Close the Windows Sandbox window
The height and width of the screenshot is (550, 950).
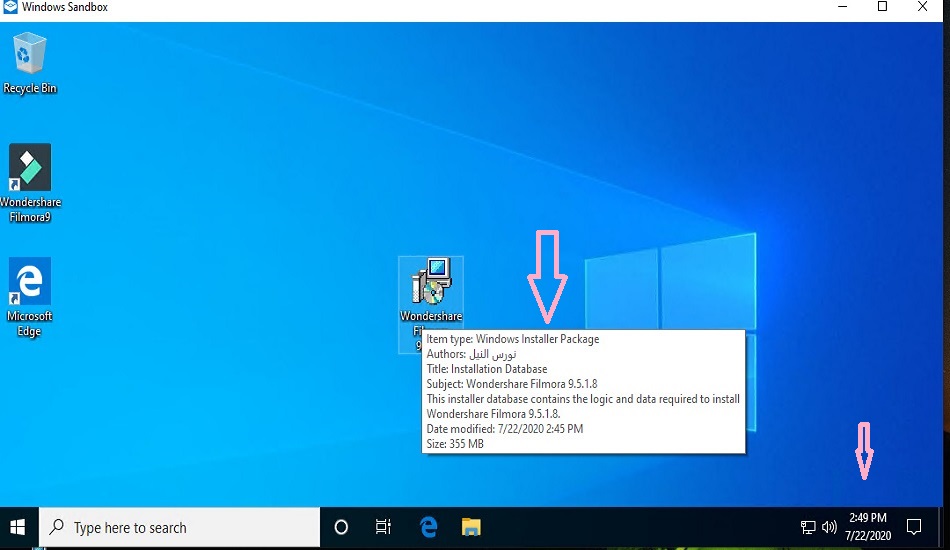point(923,8)
